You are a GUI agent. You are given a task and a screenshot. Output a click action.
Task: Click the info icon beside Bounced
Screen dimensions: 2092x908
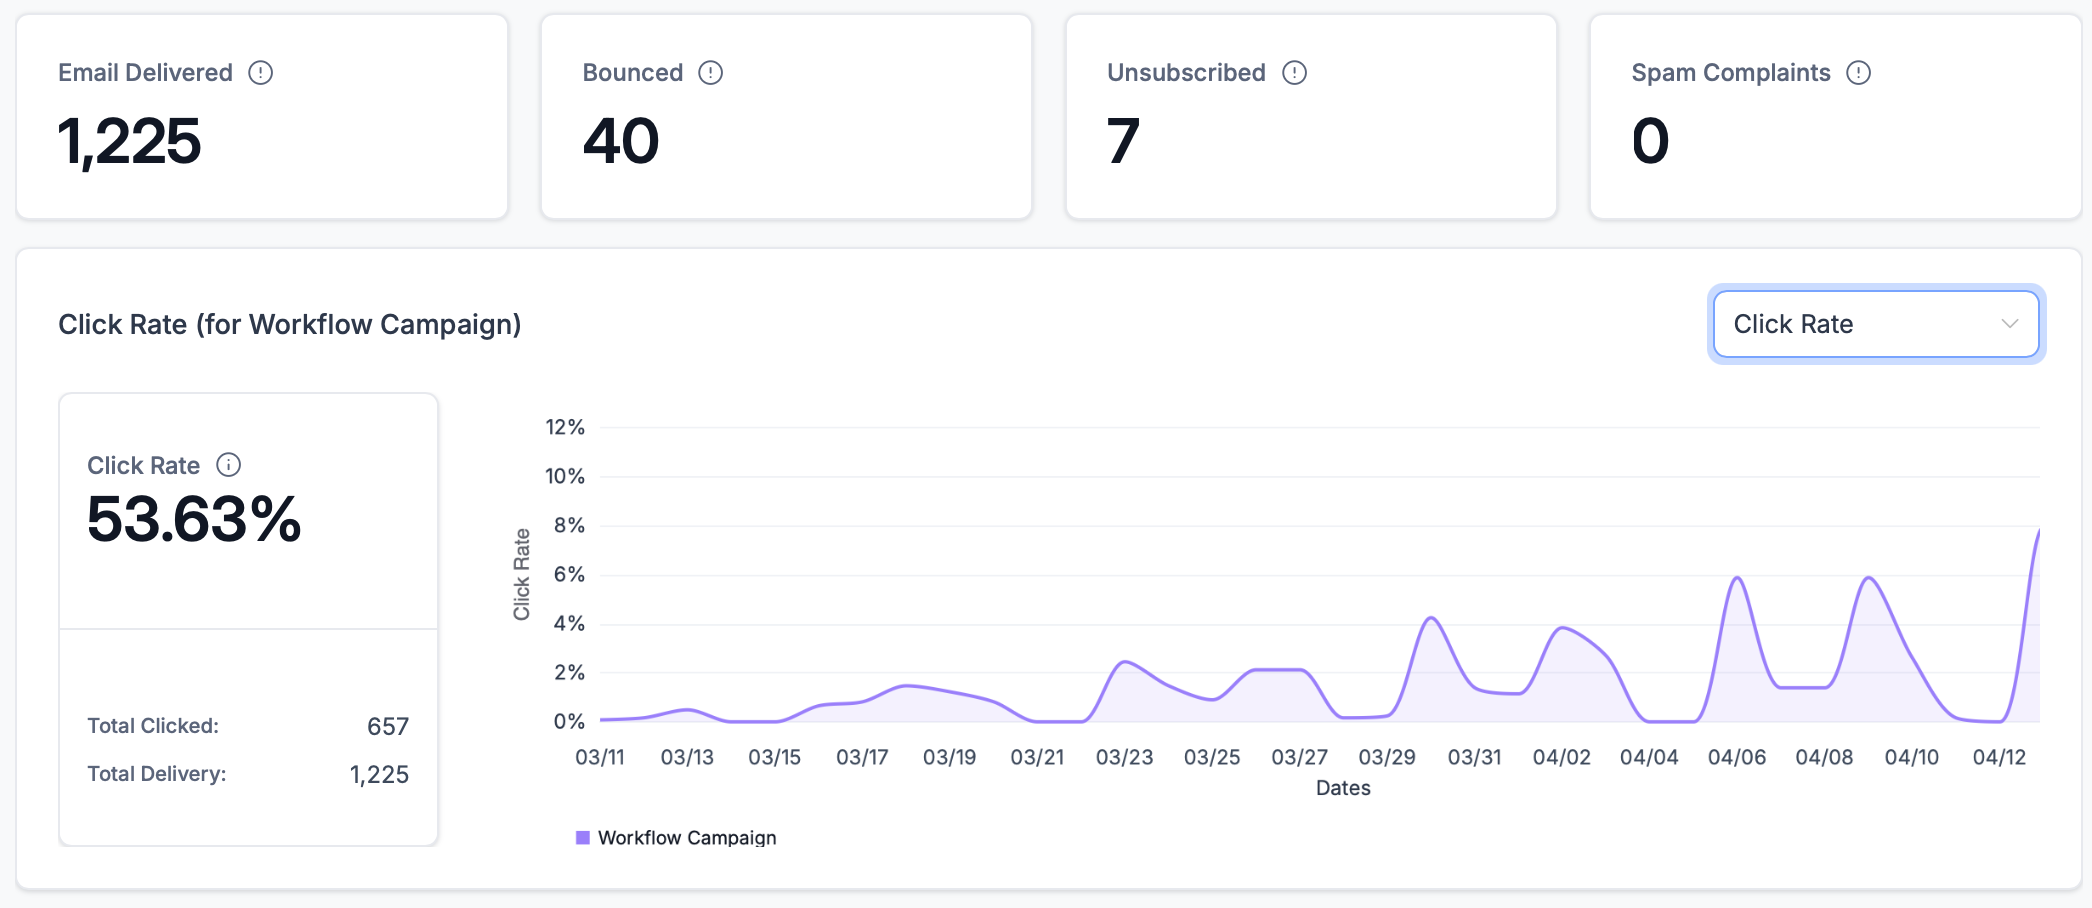(x=711, y=71)
